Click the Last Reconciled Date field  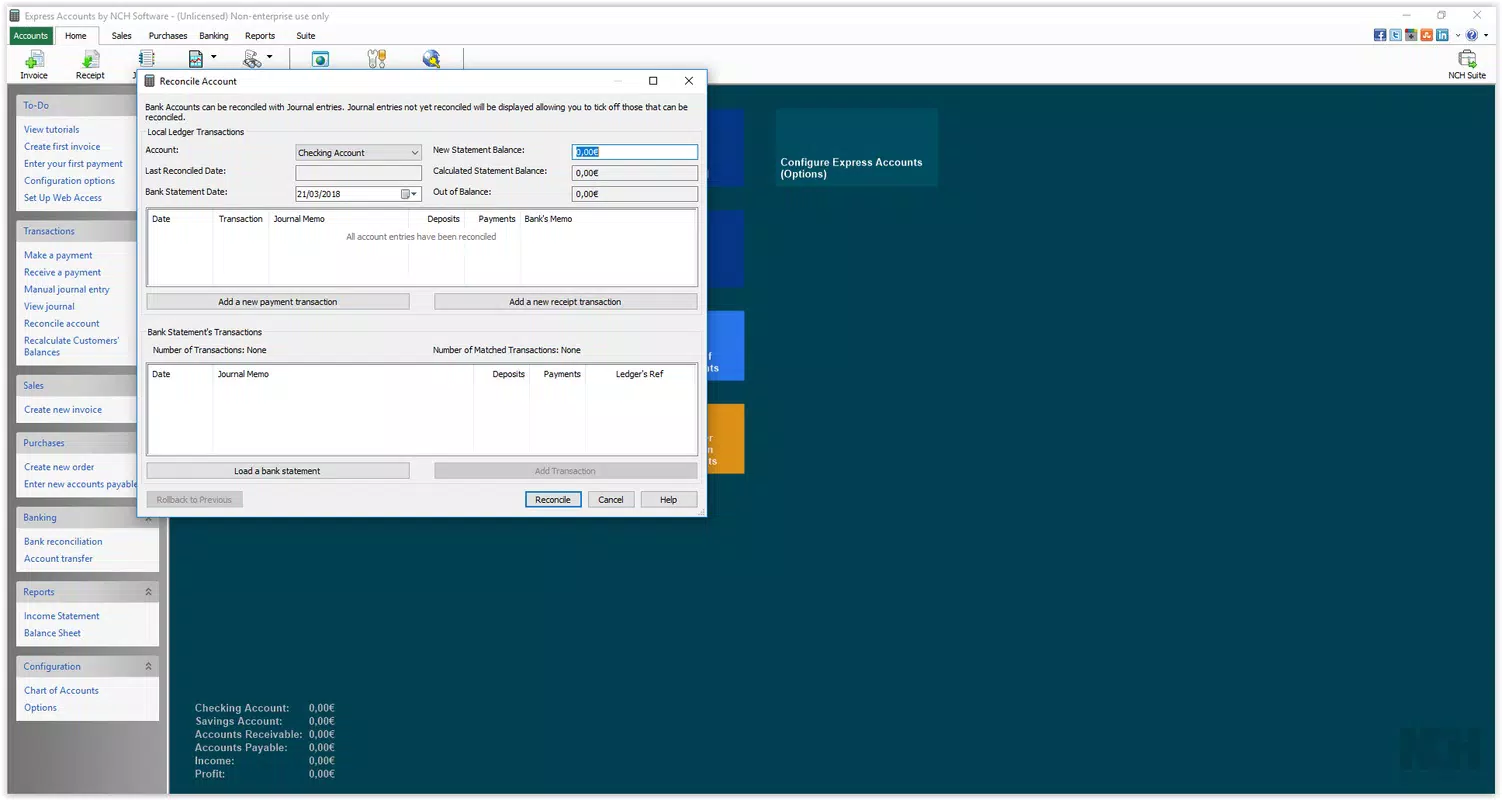click(x=358, y=173)
